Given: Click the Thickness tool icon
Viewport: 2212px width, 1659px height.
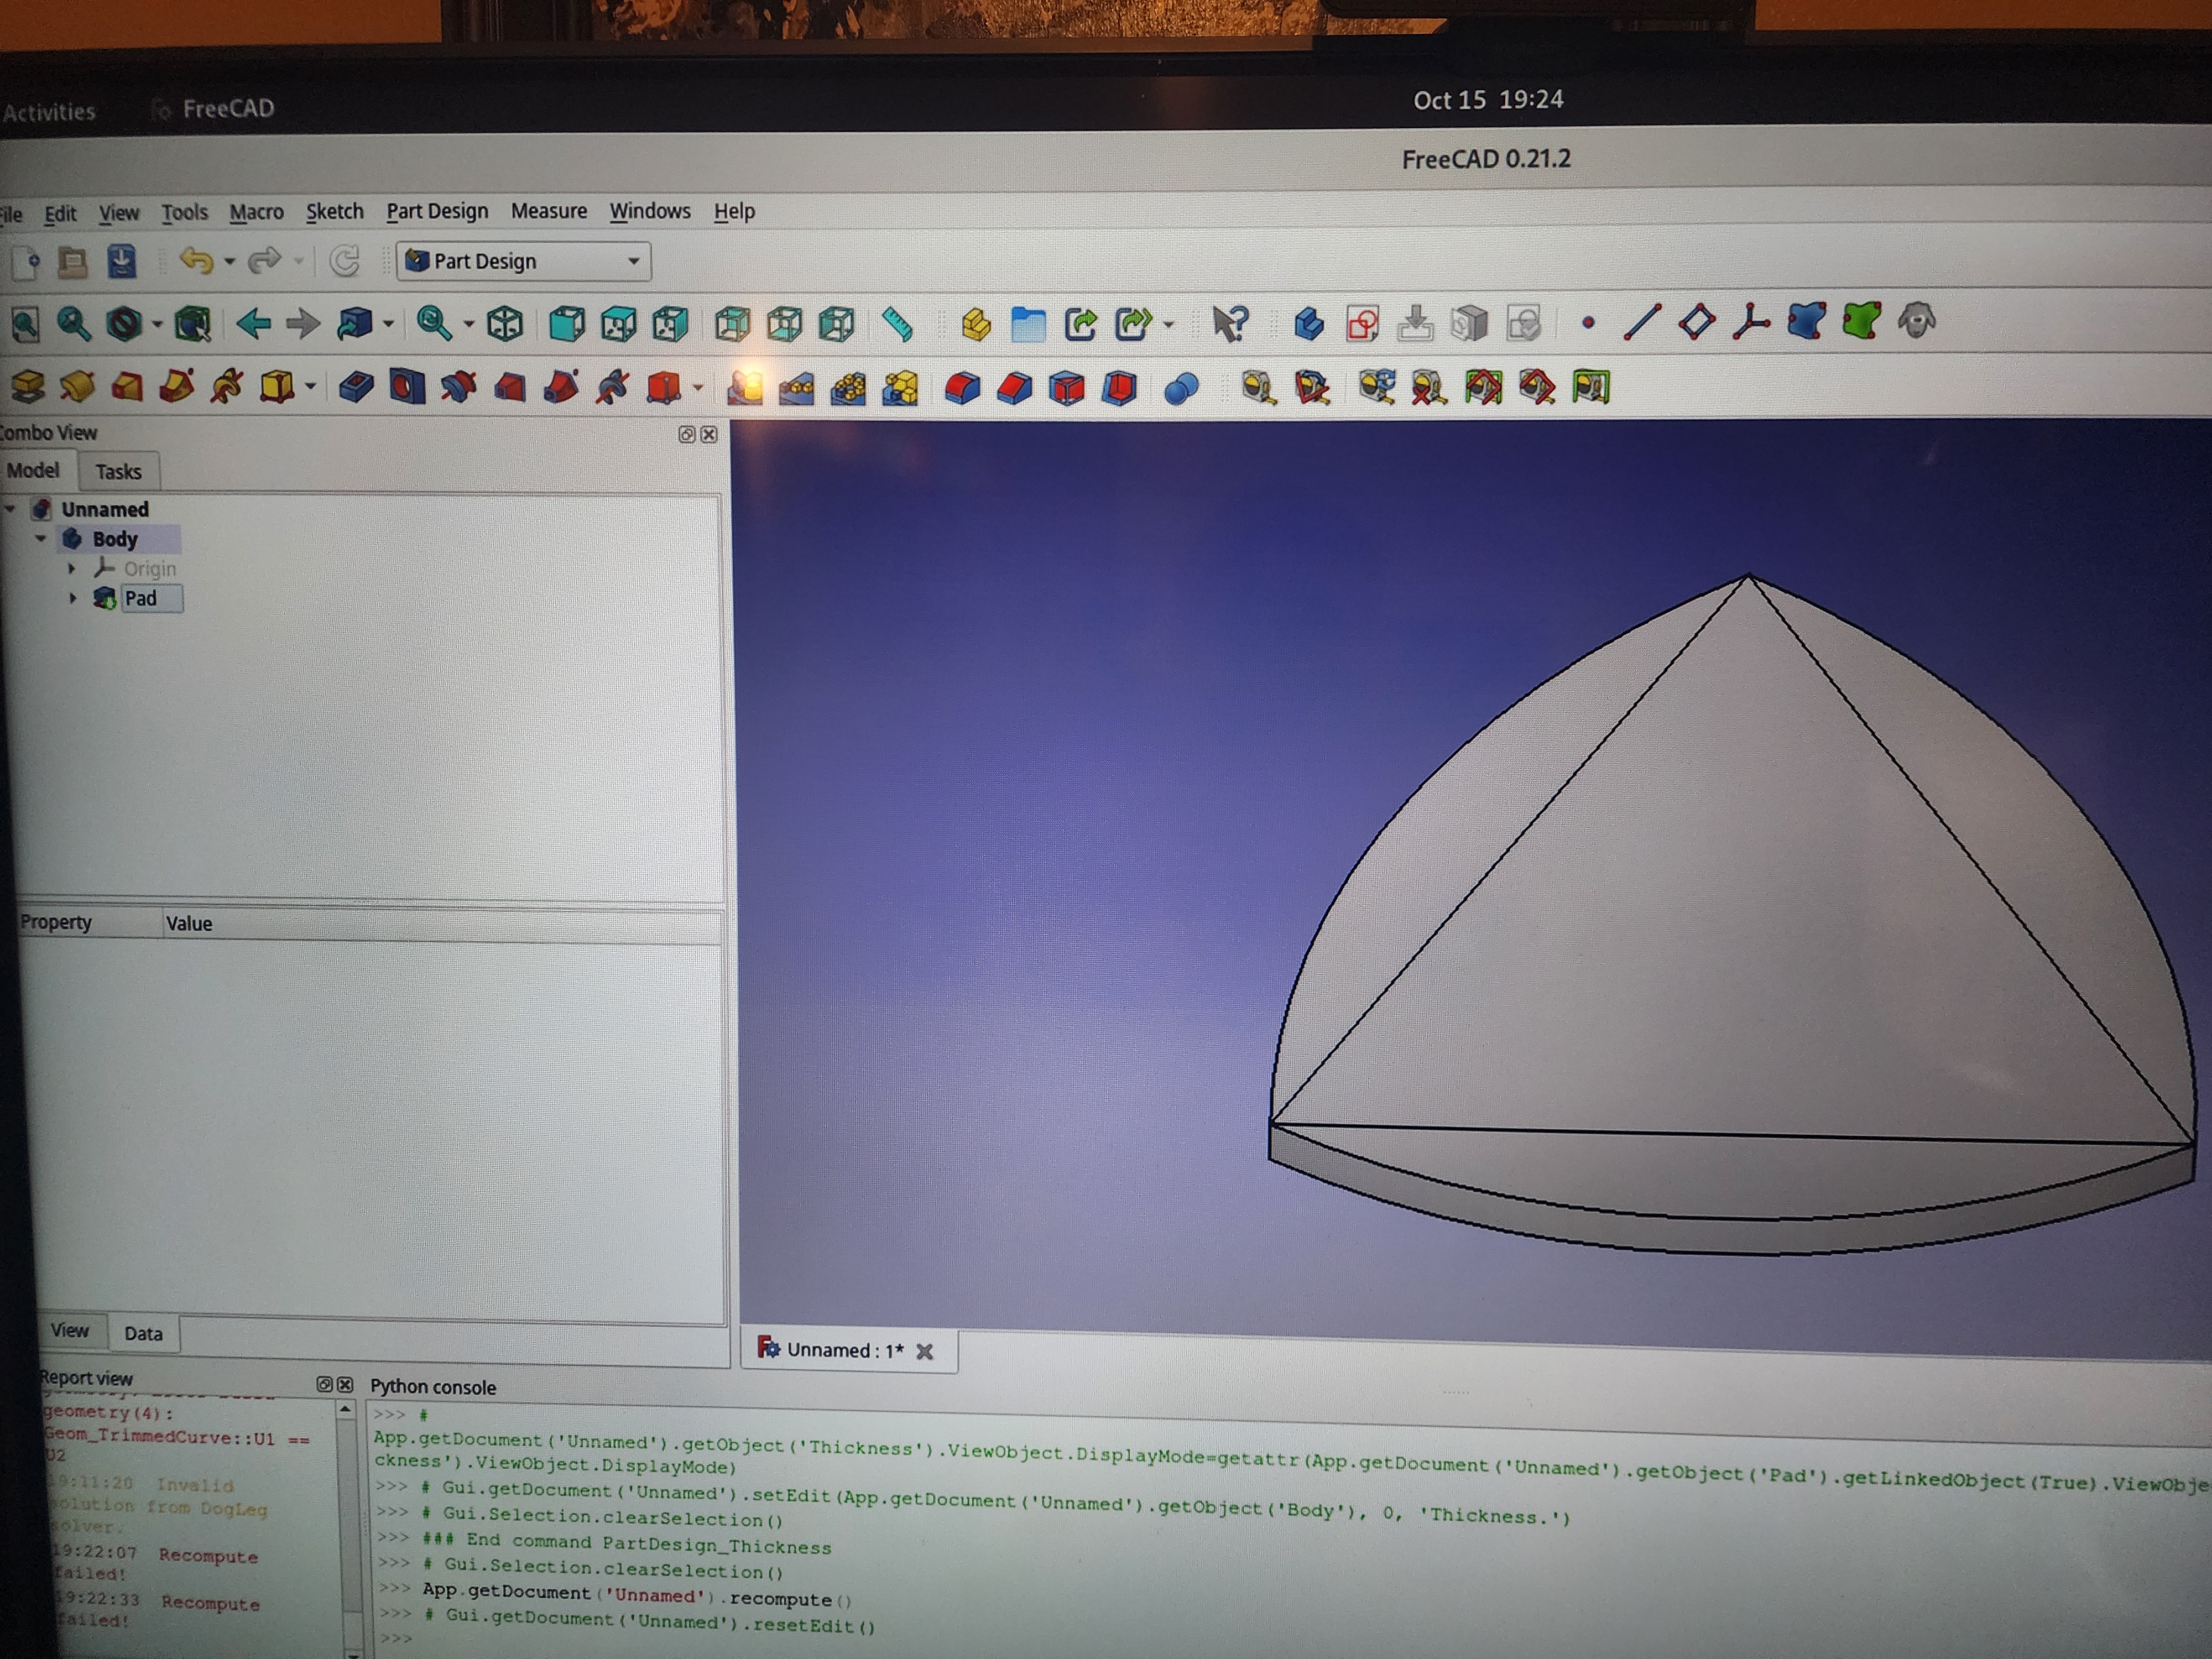Looking at the screenshot, I should coord(1119,388).
